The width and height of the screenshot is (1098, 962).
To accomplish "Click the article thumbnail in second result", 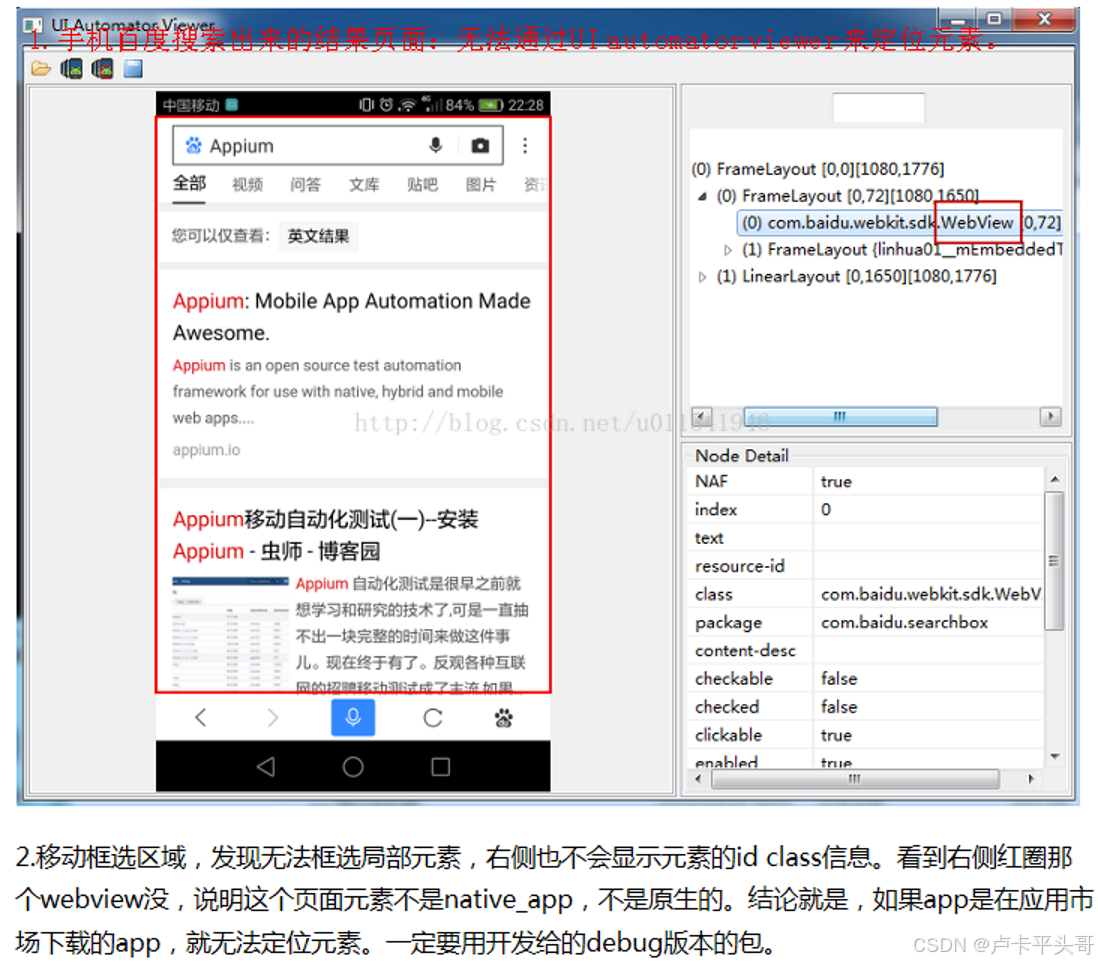I will [x=230, y=634].
